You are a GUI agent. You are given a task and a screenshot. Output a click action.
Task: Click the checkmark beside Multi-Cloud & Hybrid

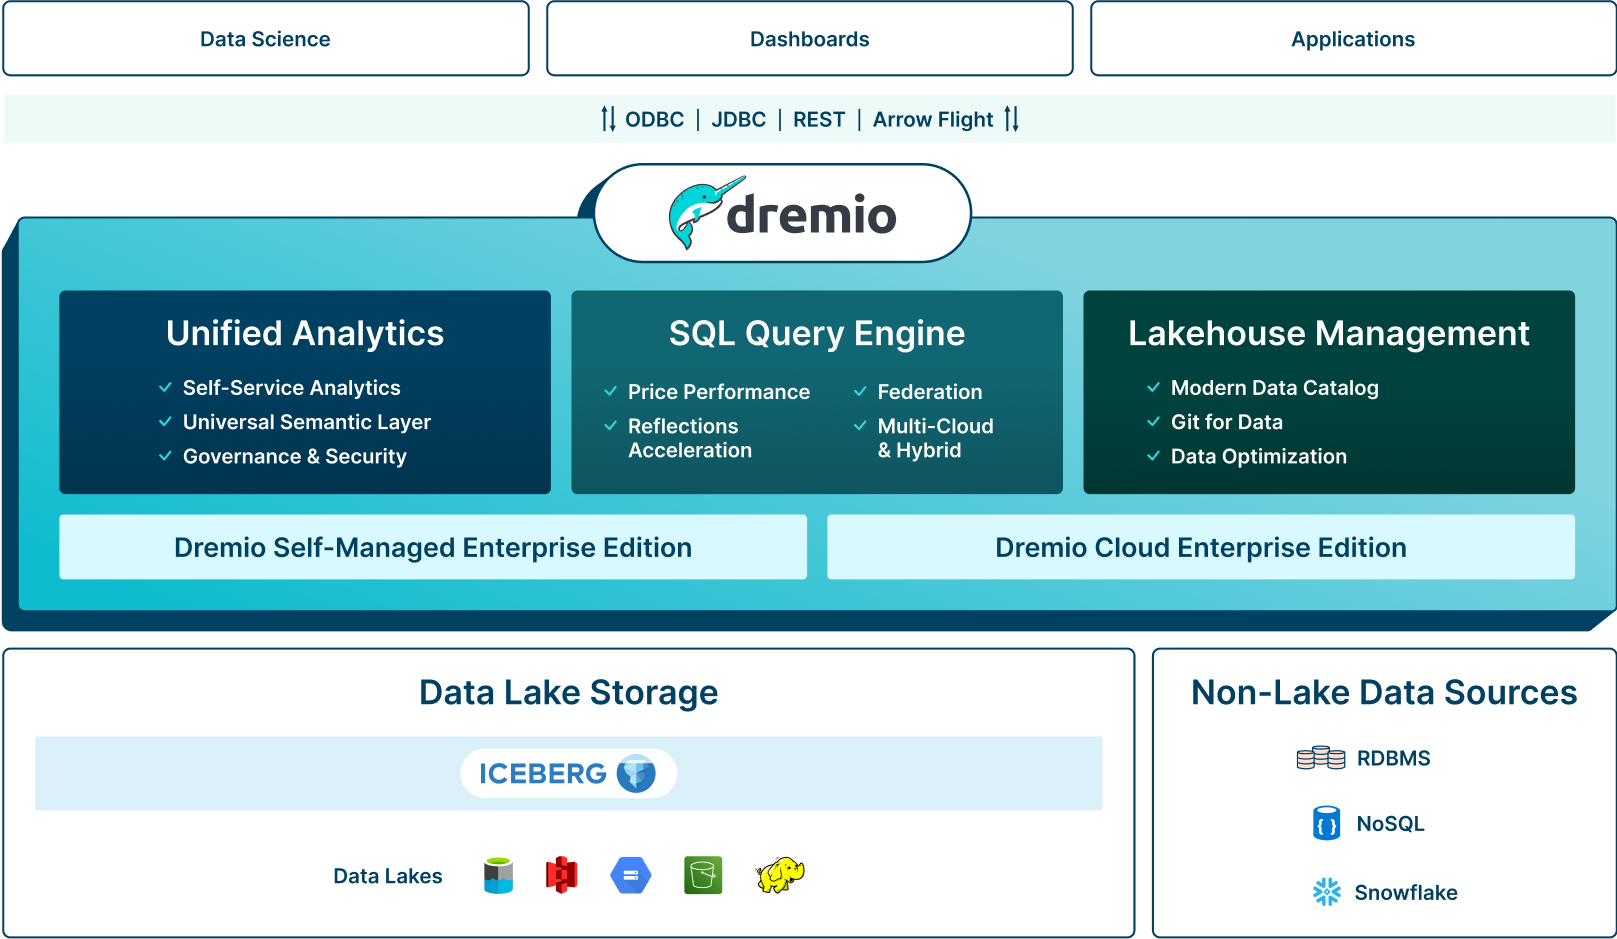860,426
